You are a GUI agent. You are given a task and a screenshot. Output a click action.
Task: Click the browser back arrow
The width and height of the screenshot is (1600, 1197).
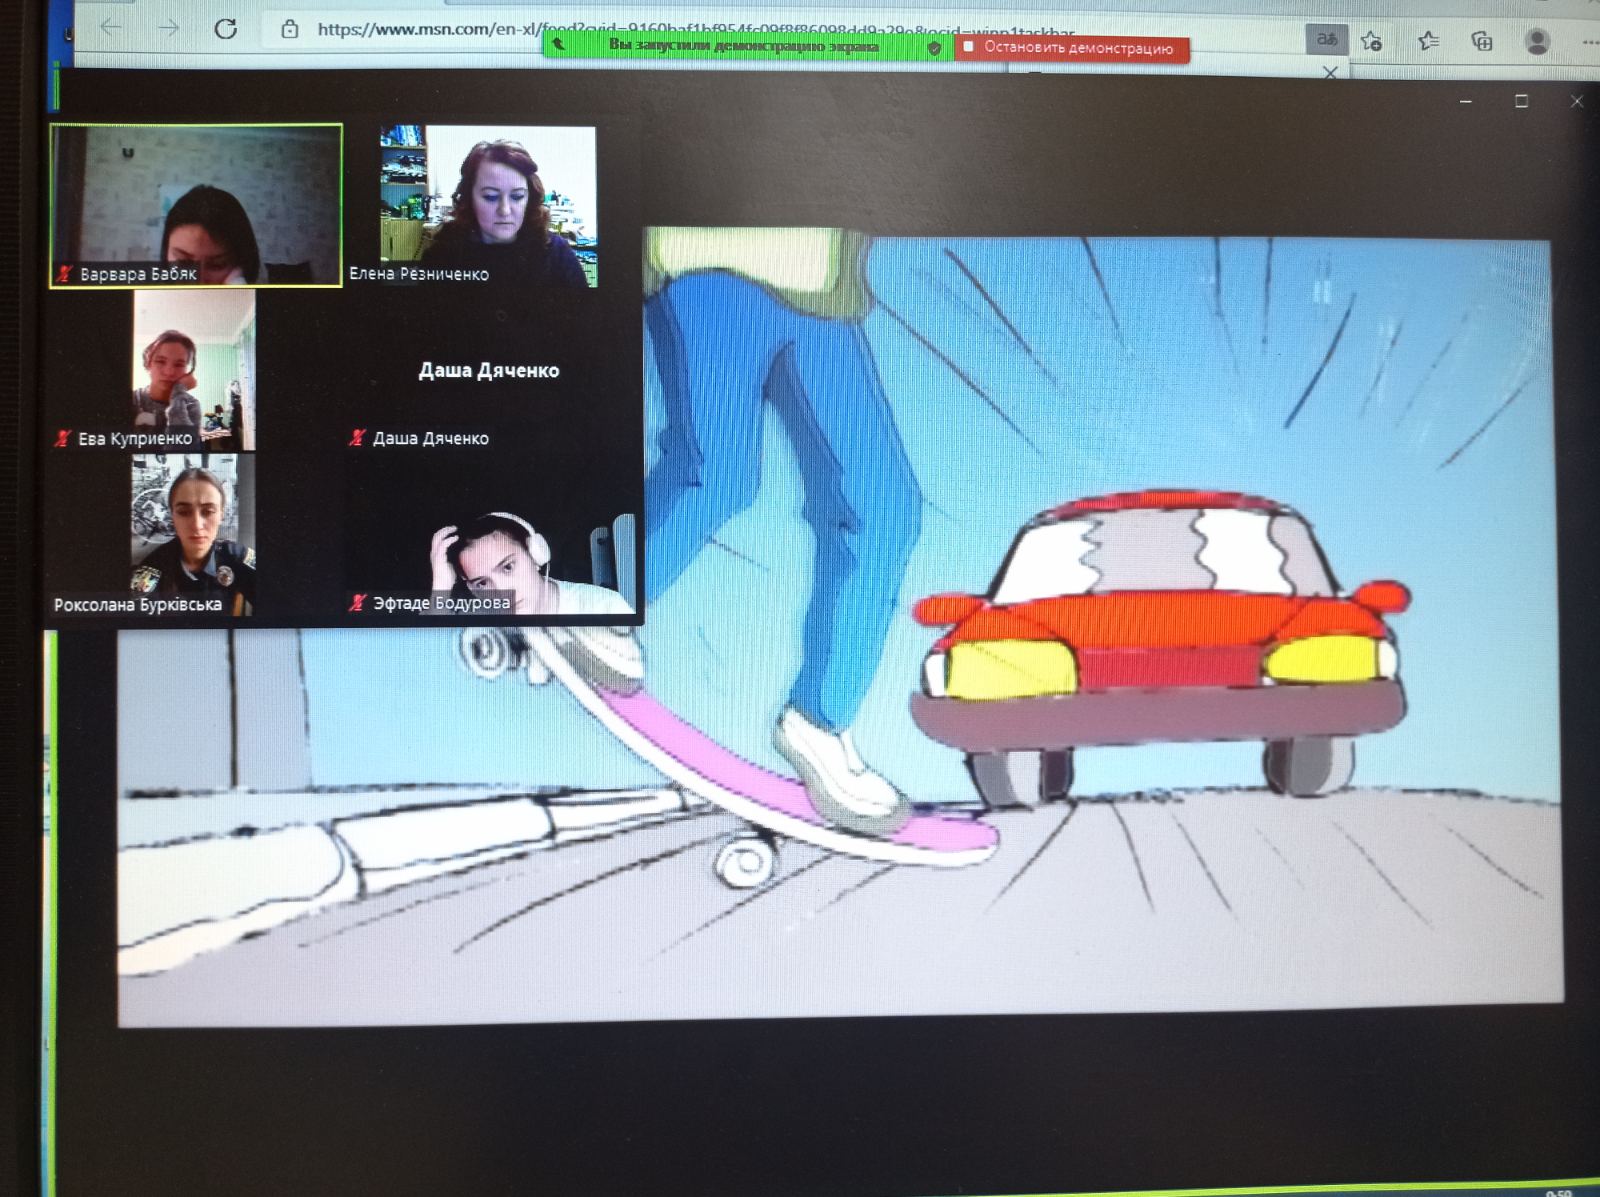tap(111, 28)
